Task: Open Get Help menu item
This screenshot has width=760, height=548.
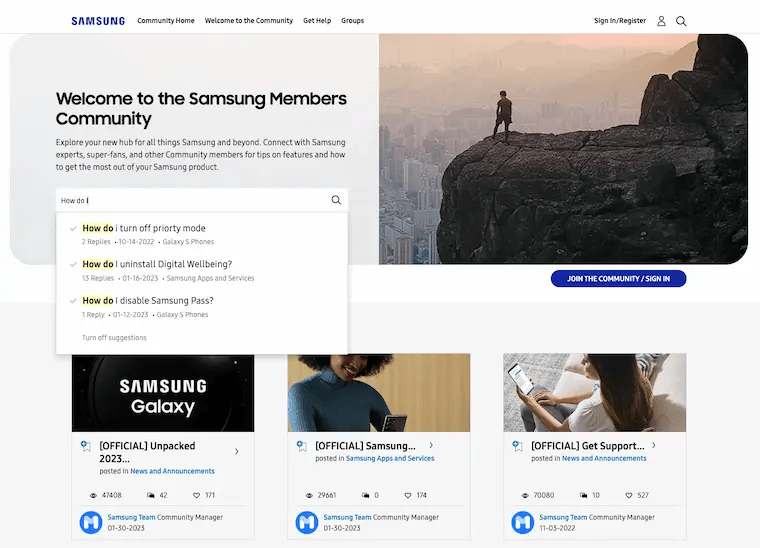Action: coord(317,21)
